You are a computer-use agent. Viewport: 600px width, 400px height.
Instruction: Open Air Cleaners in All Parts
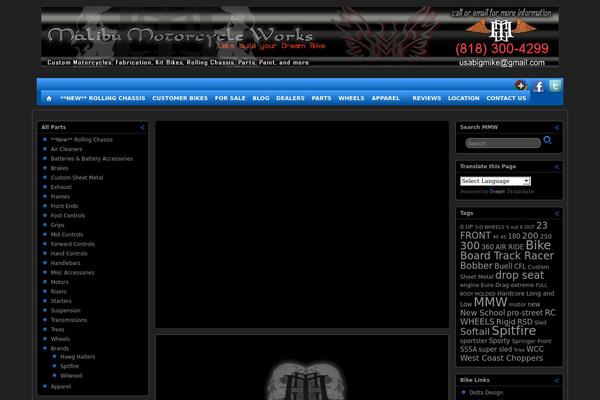click(x=66, y=149)
